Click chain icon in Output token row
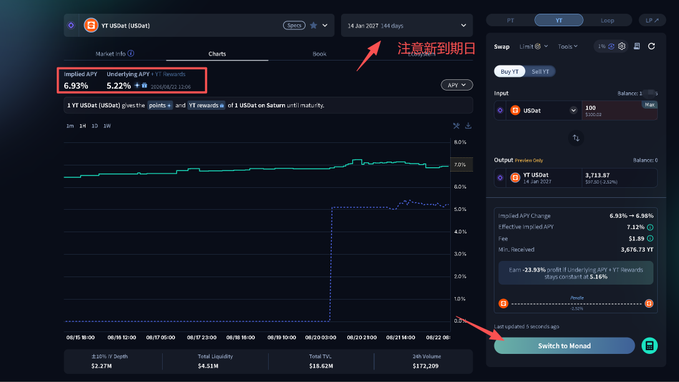 point(500,178)
